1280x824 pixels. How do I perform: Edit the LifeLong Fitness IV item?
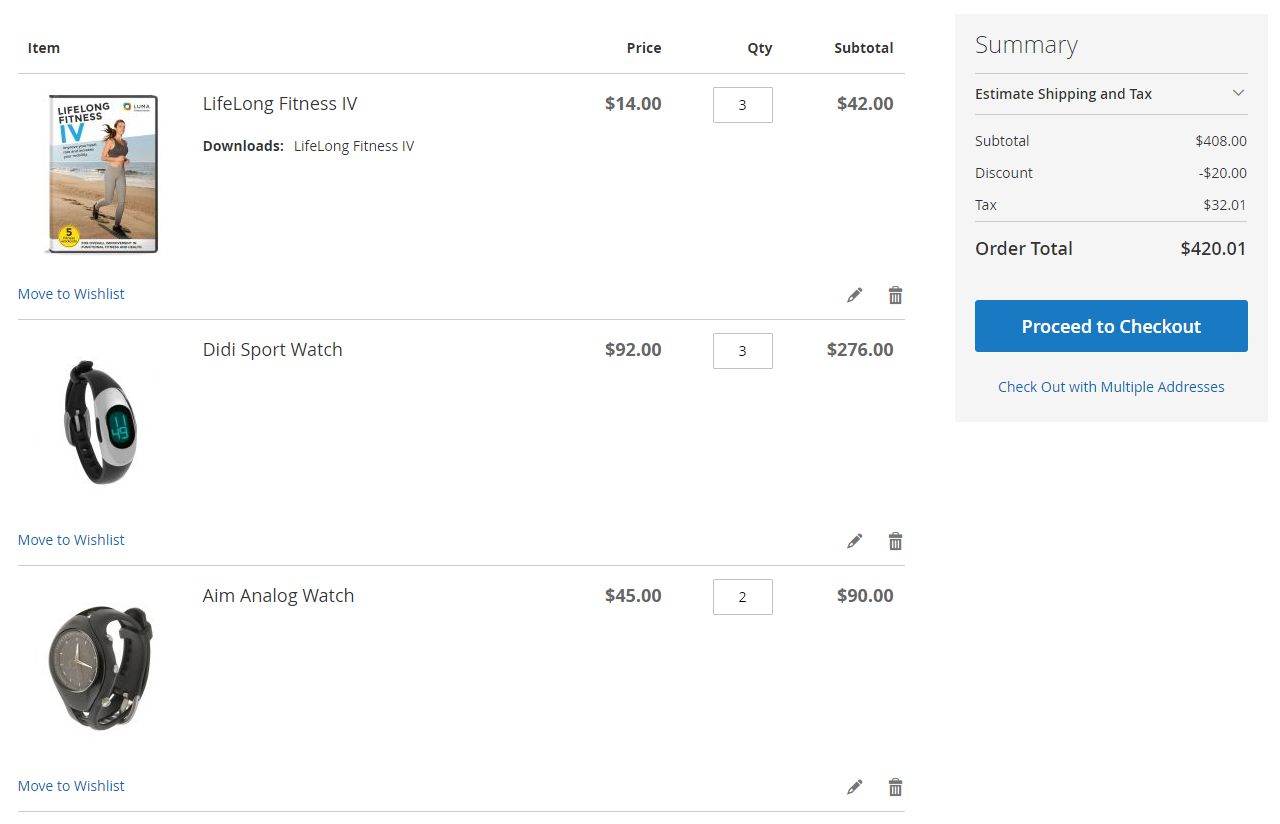(854, 295)
